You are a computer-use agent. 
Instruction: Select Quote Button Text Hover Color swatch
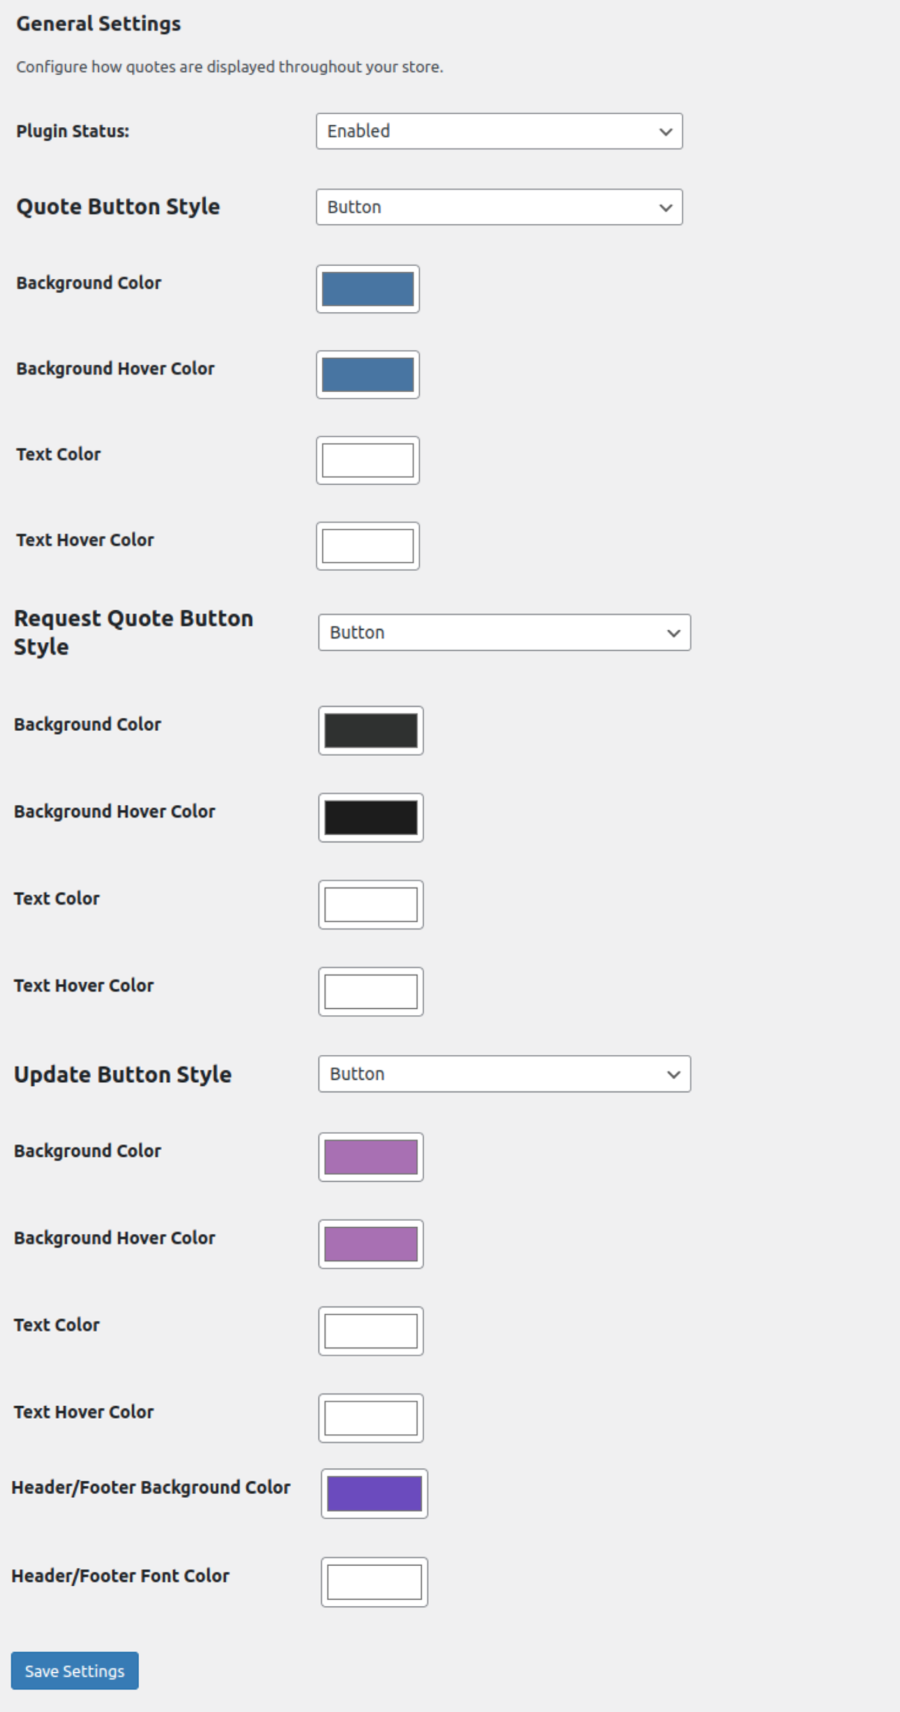[x=367, y=546]
